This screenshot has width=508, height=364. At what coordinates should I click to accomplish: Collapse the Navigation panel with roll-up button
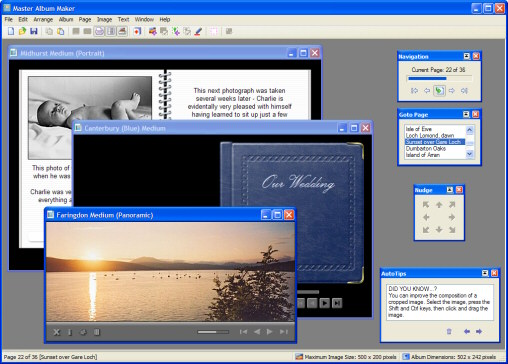point(467,56)
